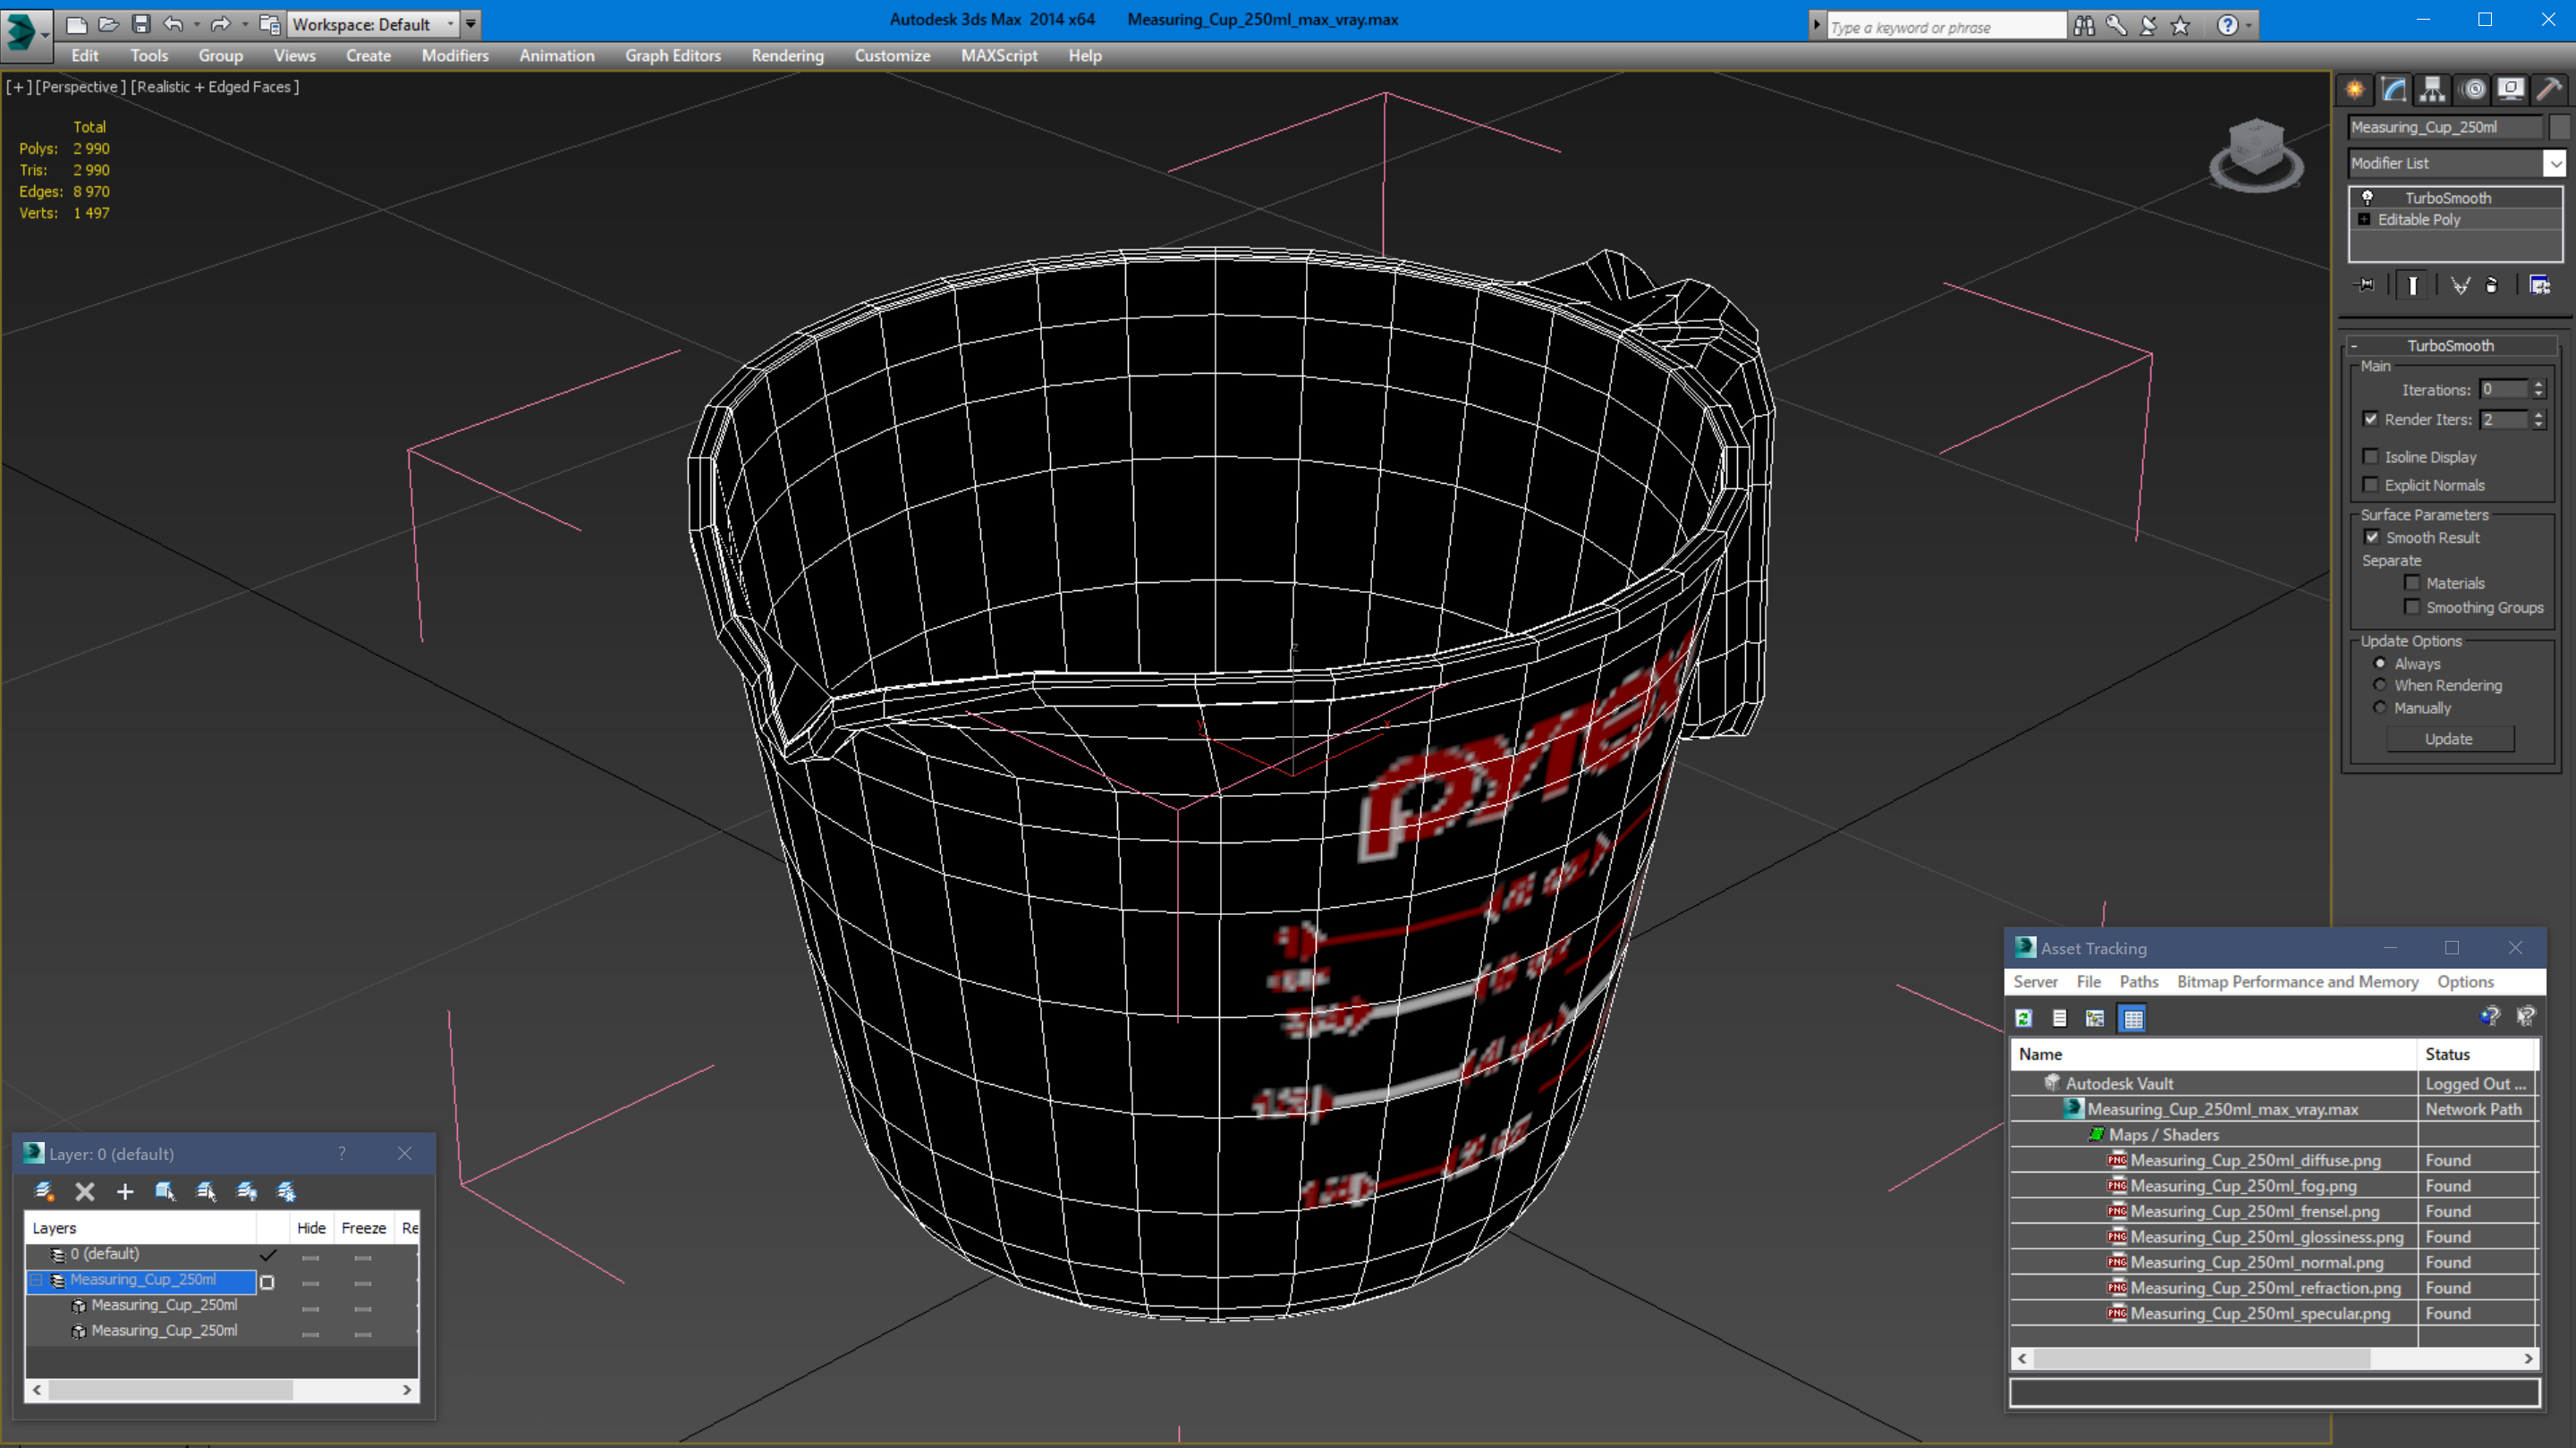
Task: Click Remove Modifier trash icon
Action: 2492,286
